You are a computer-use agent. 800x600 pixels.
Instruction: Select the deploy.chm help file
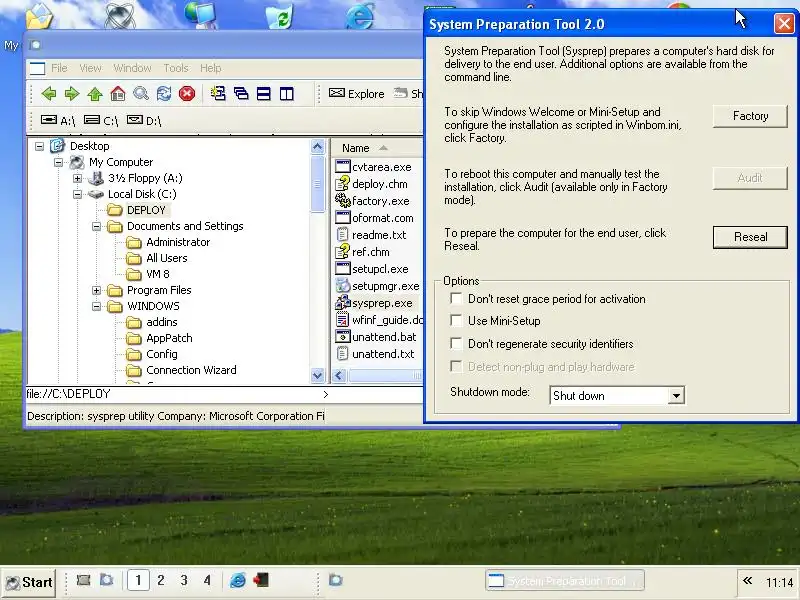coord(372,184)
